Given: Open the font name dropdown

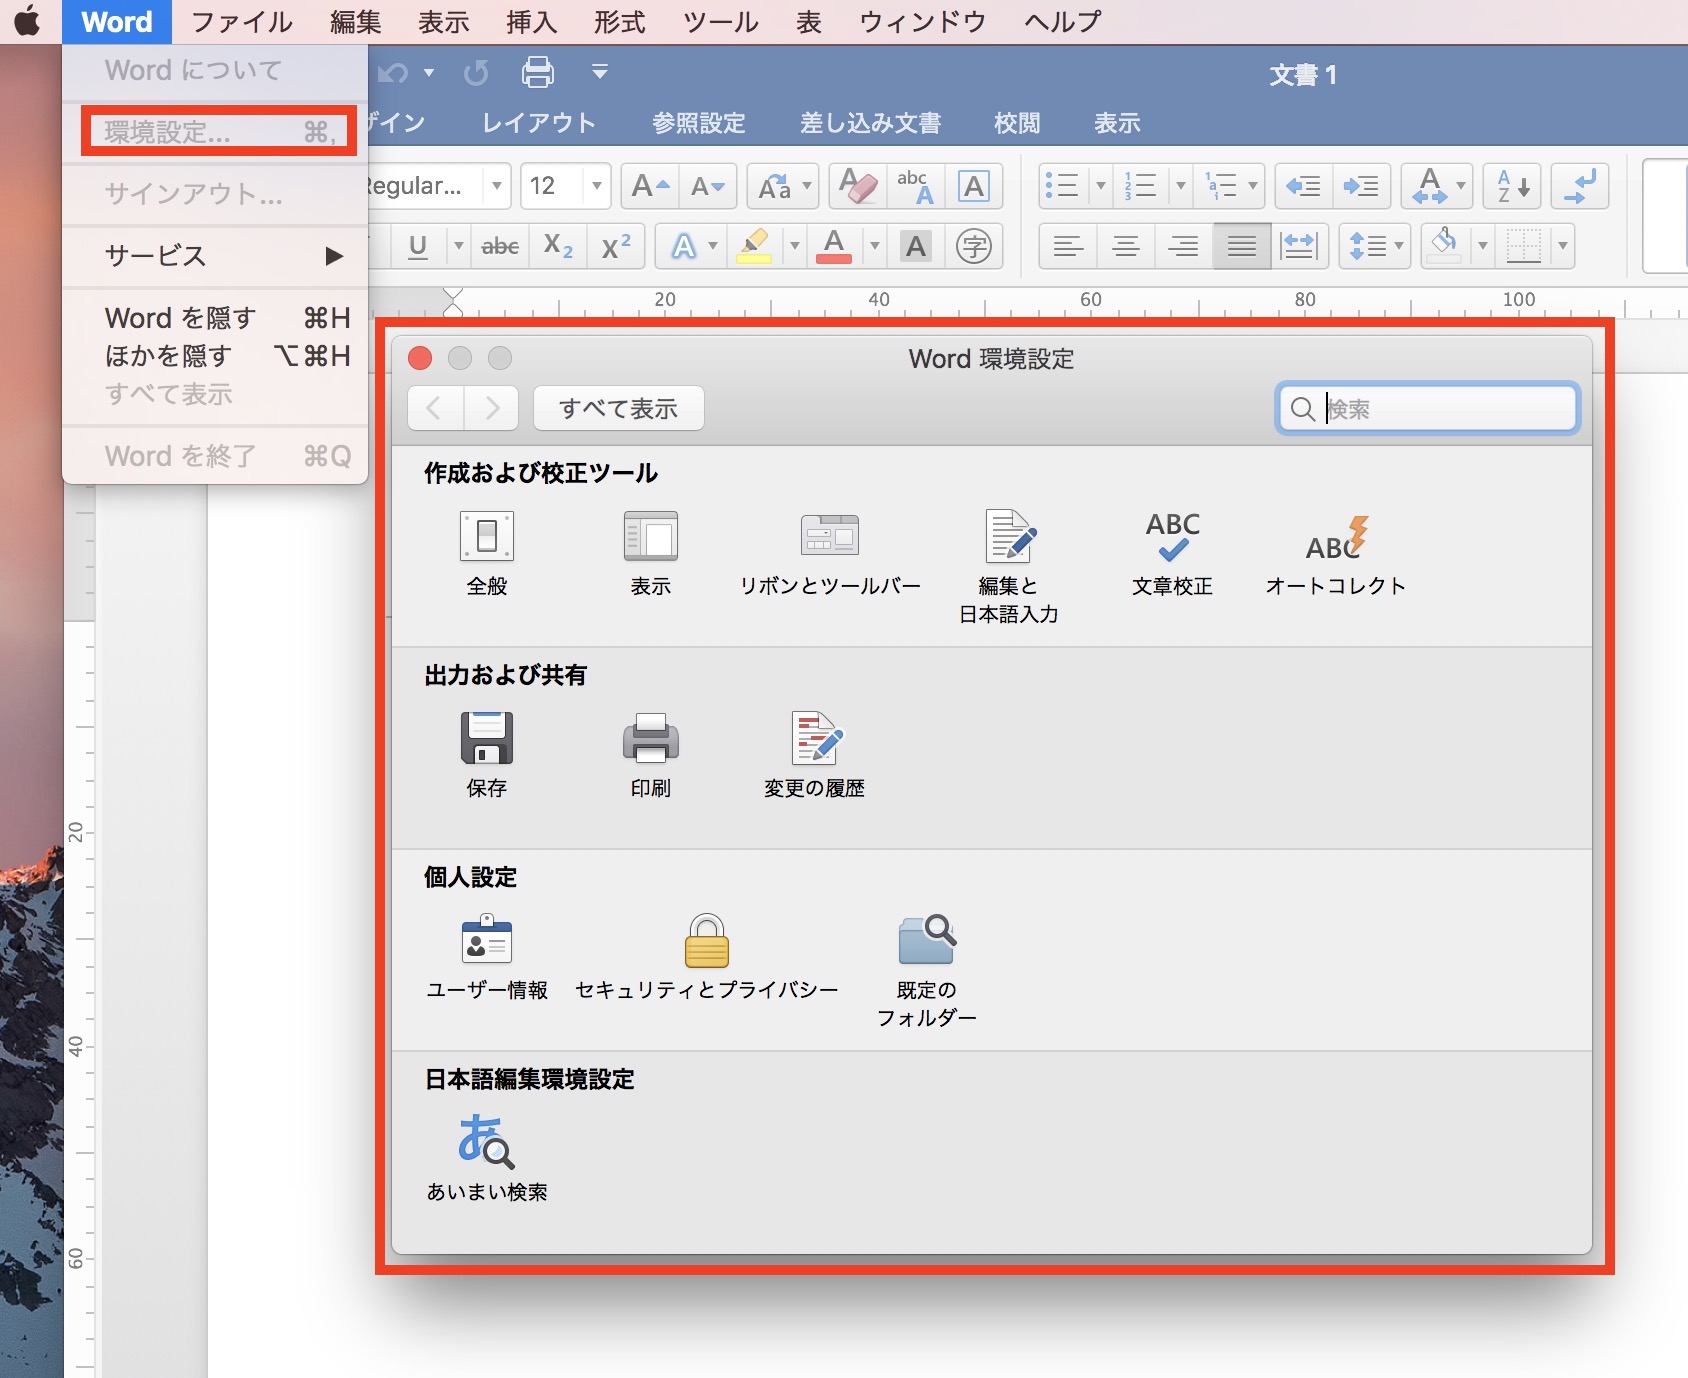Looking at the screenshot, I should pos(497,186).
